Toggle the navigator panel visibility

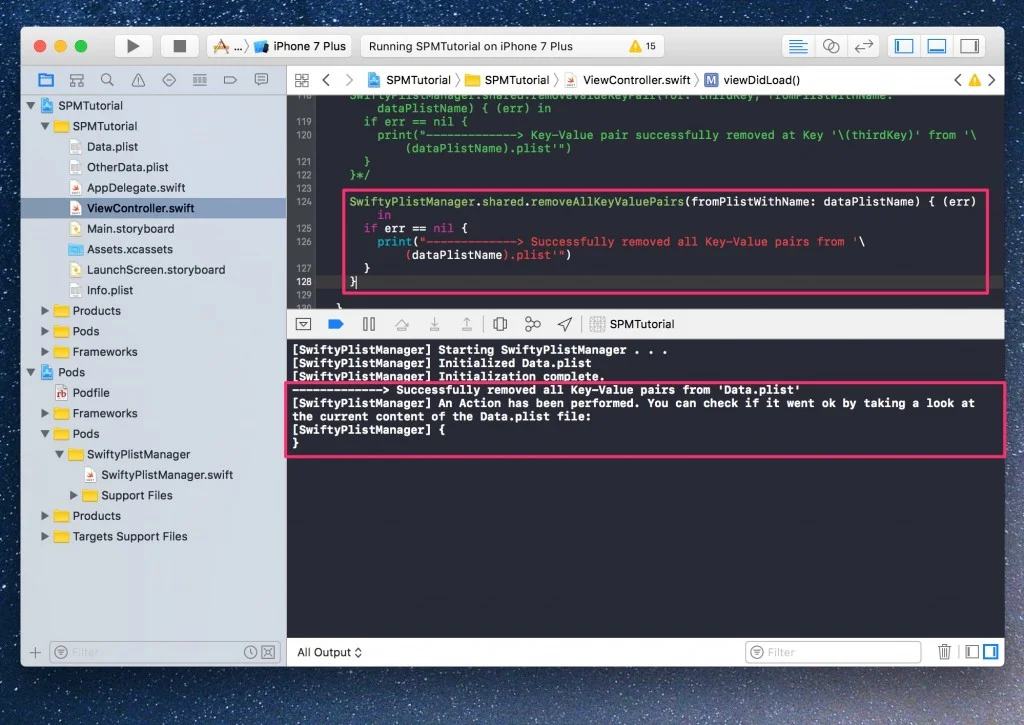904,46
